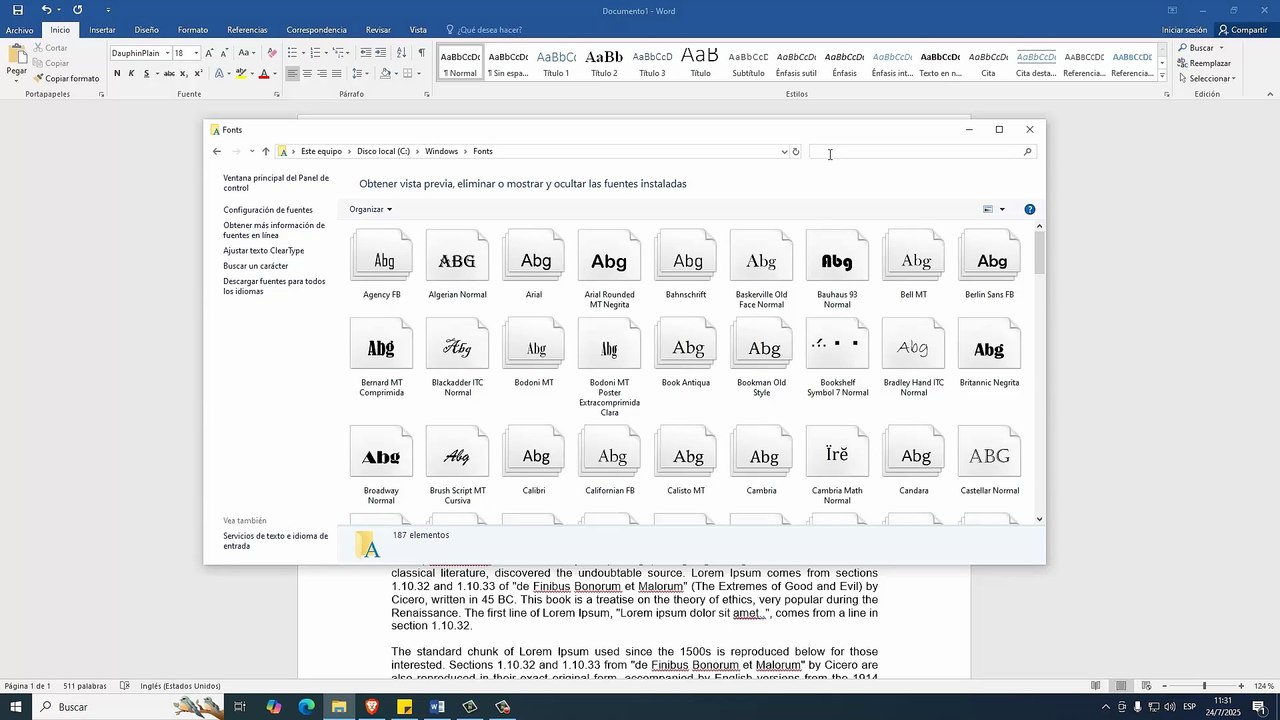Go back in Fonts window
Viewport: 1280px width, 720px height.
[x=217, y=151]
